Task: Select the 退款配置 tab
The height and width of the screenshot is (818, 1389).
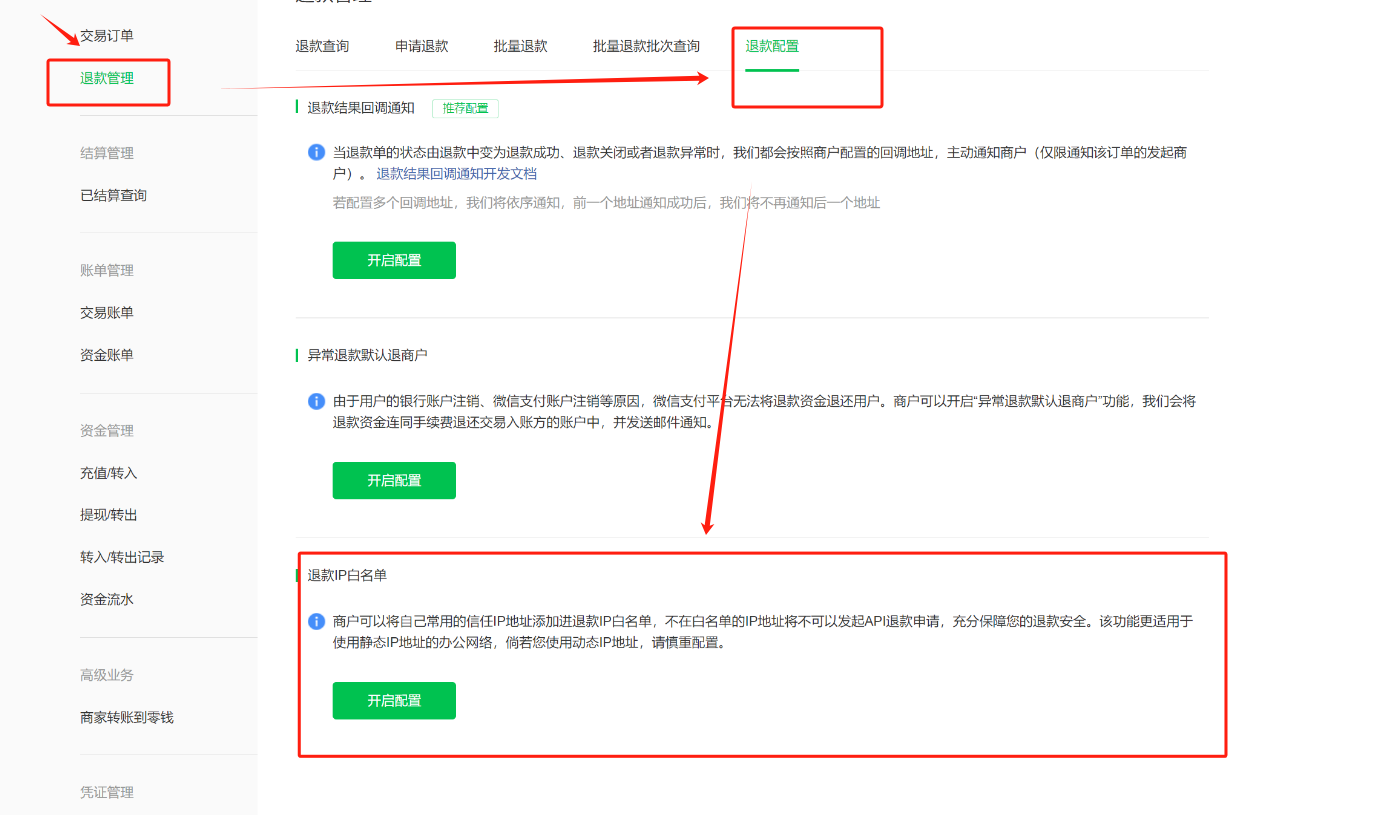Action: coord(772,46)
